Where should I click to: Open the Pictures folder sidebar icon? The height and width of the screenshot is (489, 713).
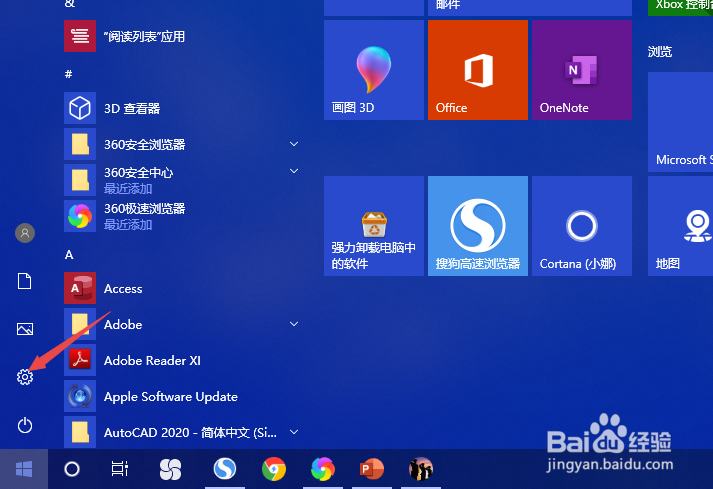pyautogui.click(x=25, y=329)
